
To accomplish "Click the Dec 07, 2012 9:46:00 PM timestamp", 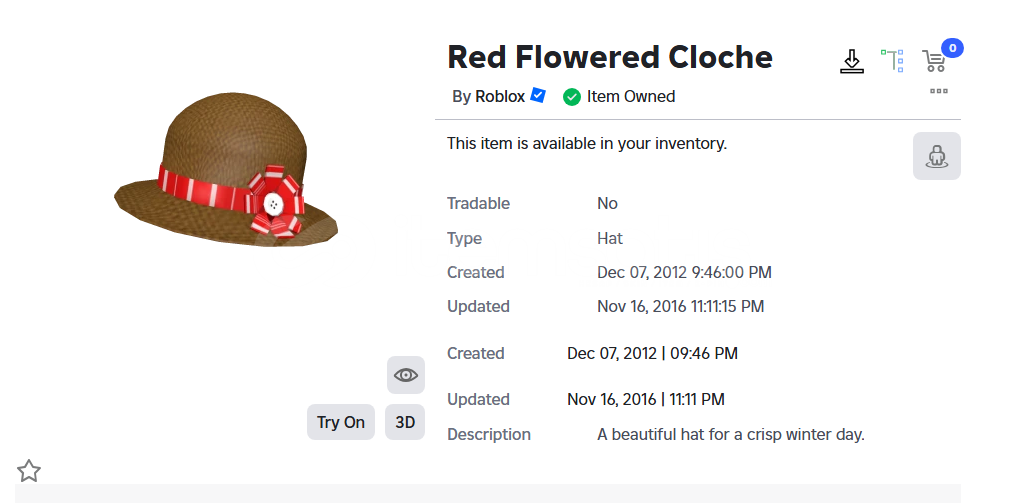I will coord(684,272).
